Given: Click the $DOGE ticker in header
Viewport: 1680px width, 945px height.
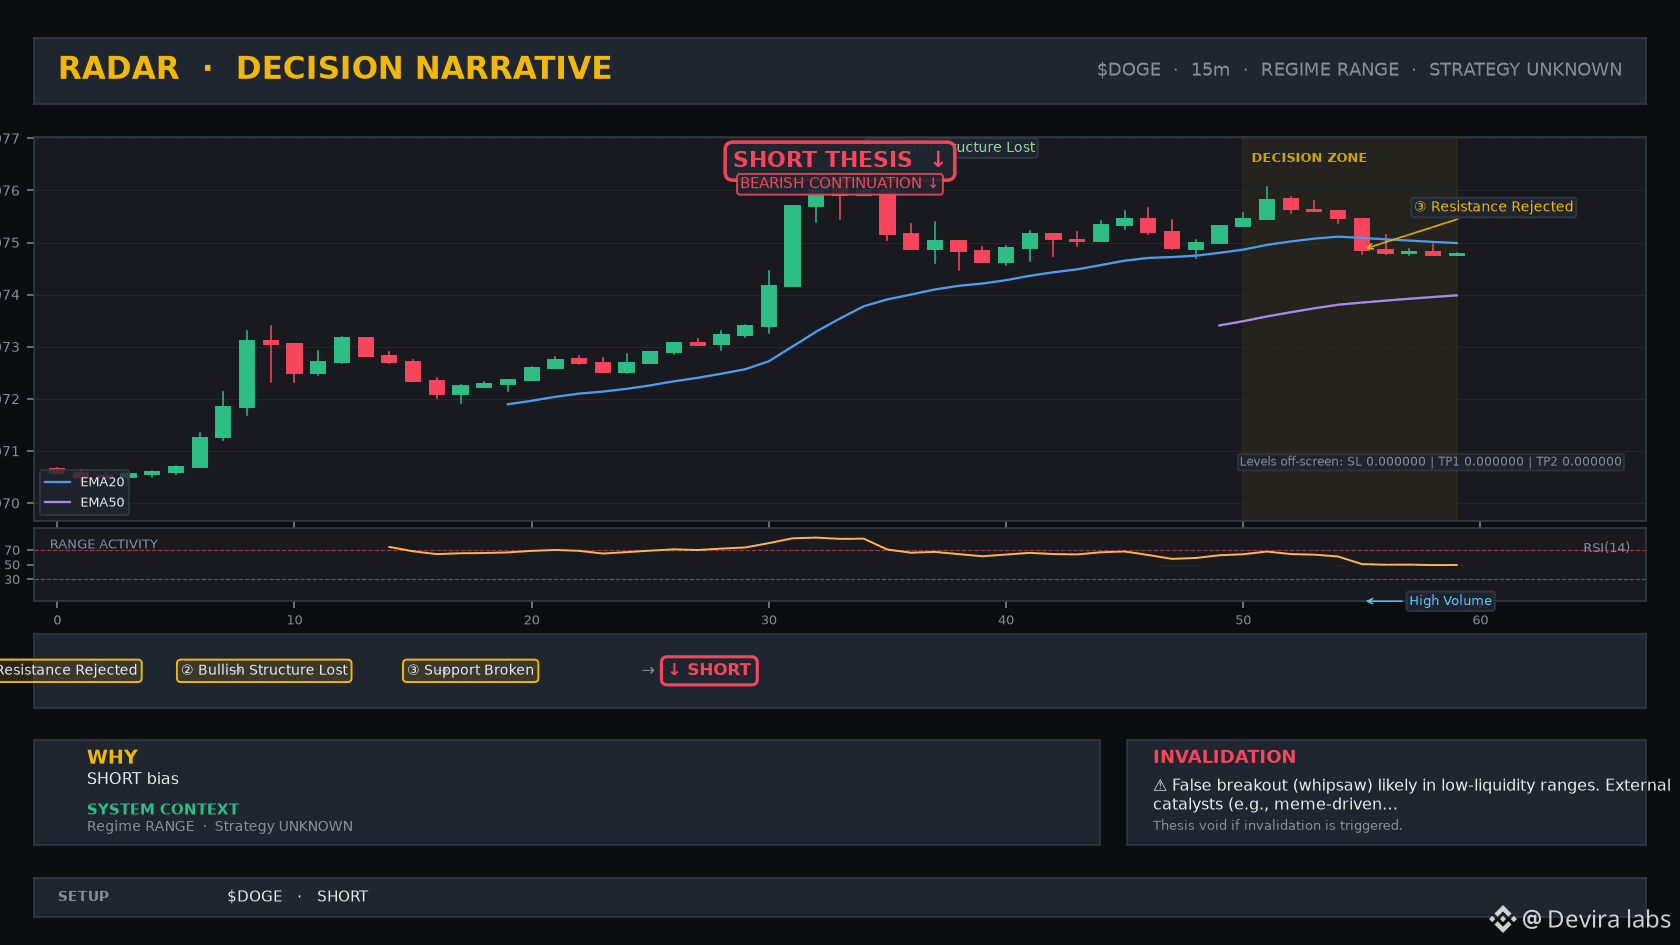Looking at the screenshot, I should 1129,70.
